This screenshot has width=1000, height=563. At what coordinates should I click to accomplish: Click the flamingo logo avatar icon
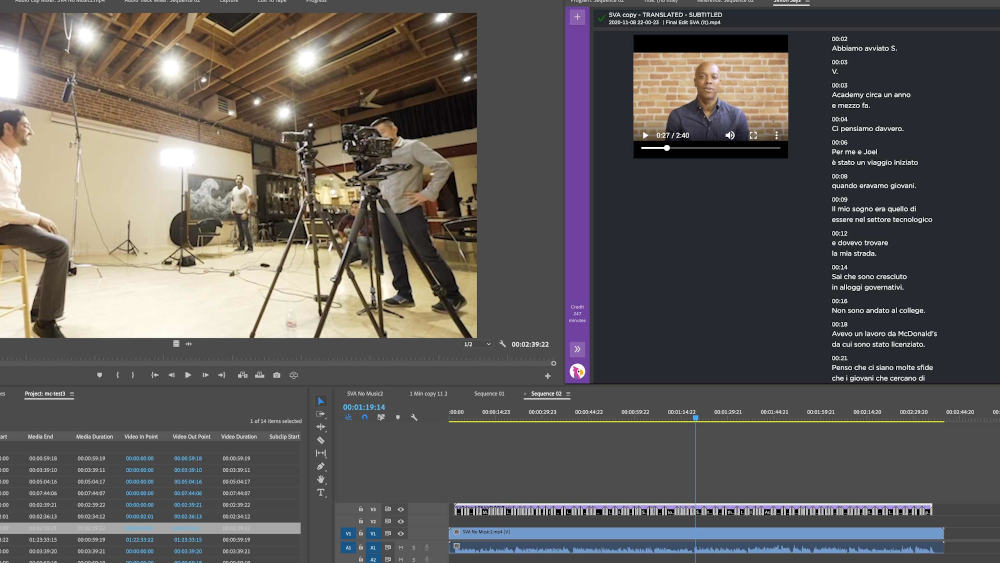[577, 371]
